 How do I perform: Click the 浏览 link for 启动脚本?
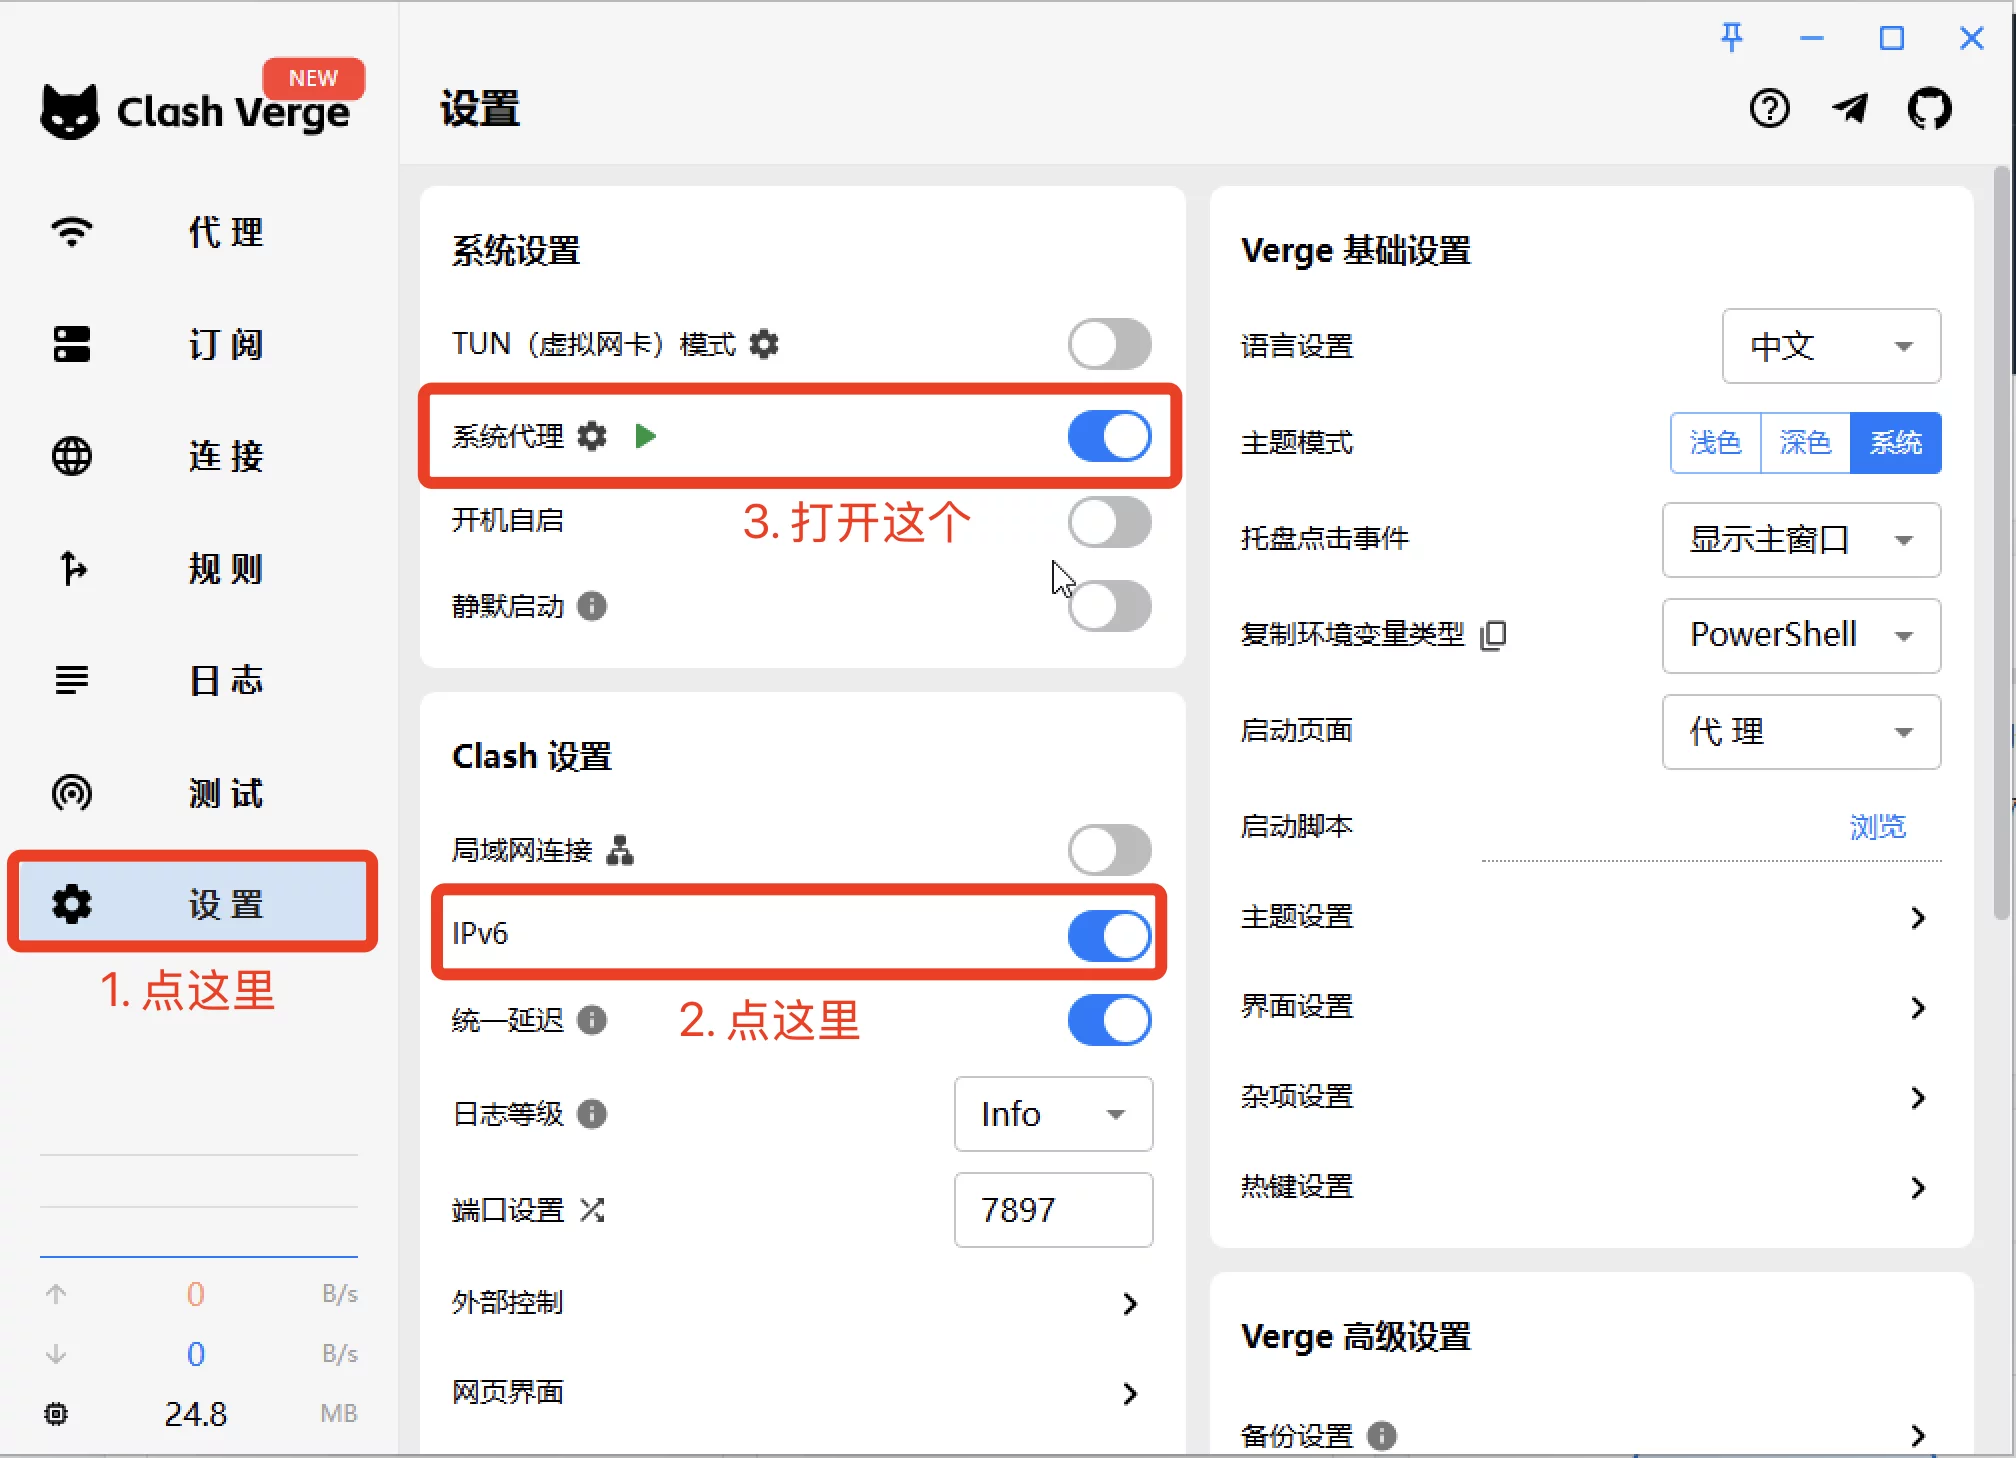(1876, 826)
